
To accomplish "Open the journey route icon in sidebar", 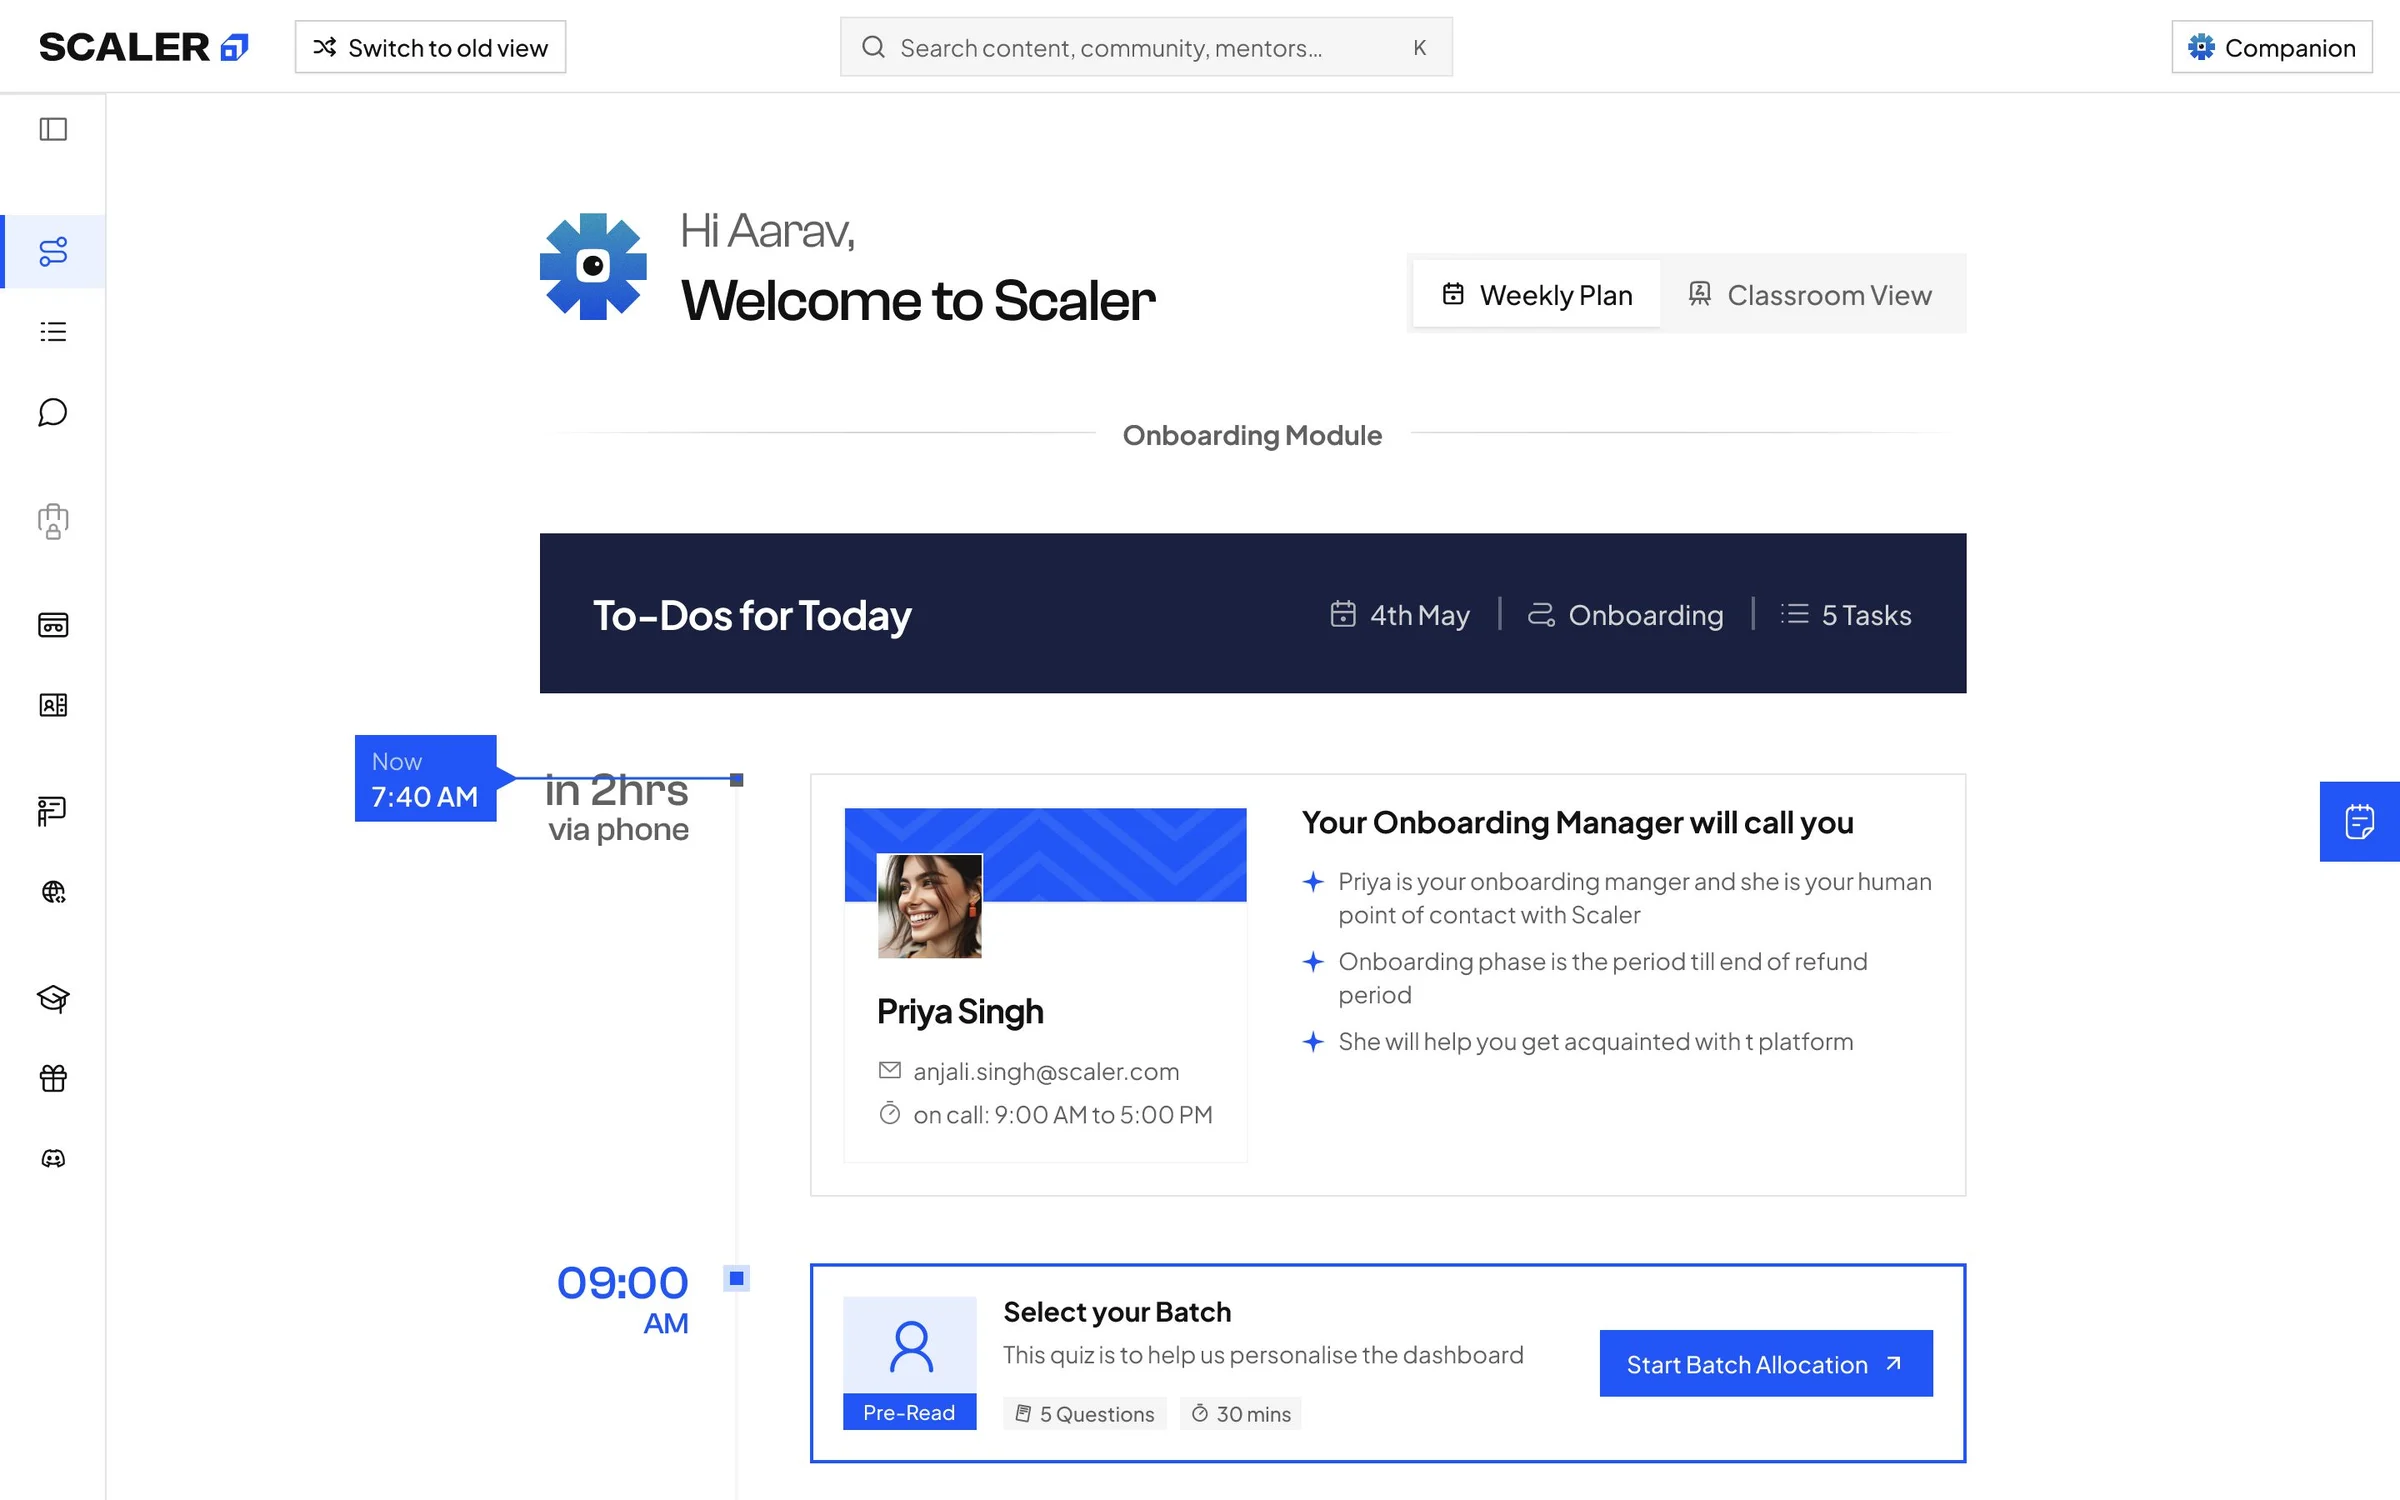I will 53,251.
